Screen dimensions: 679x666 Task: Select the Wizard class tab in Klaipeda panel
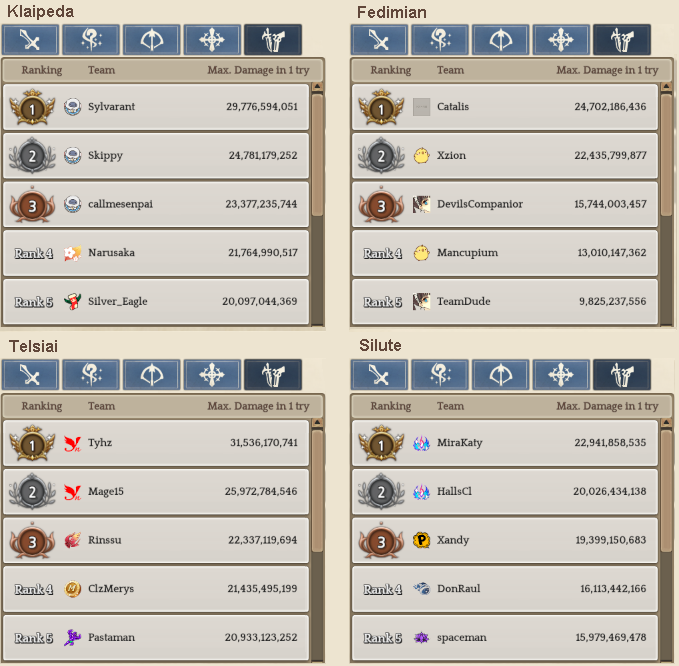pos(91,40)
